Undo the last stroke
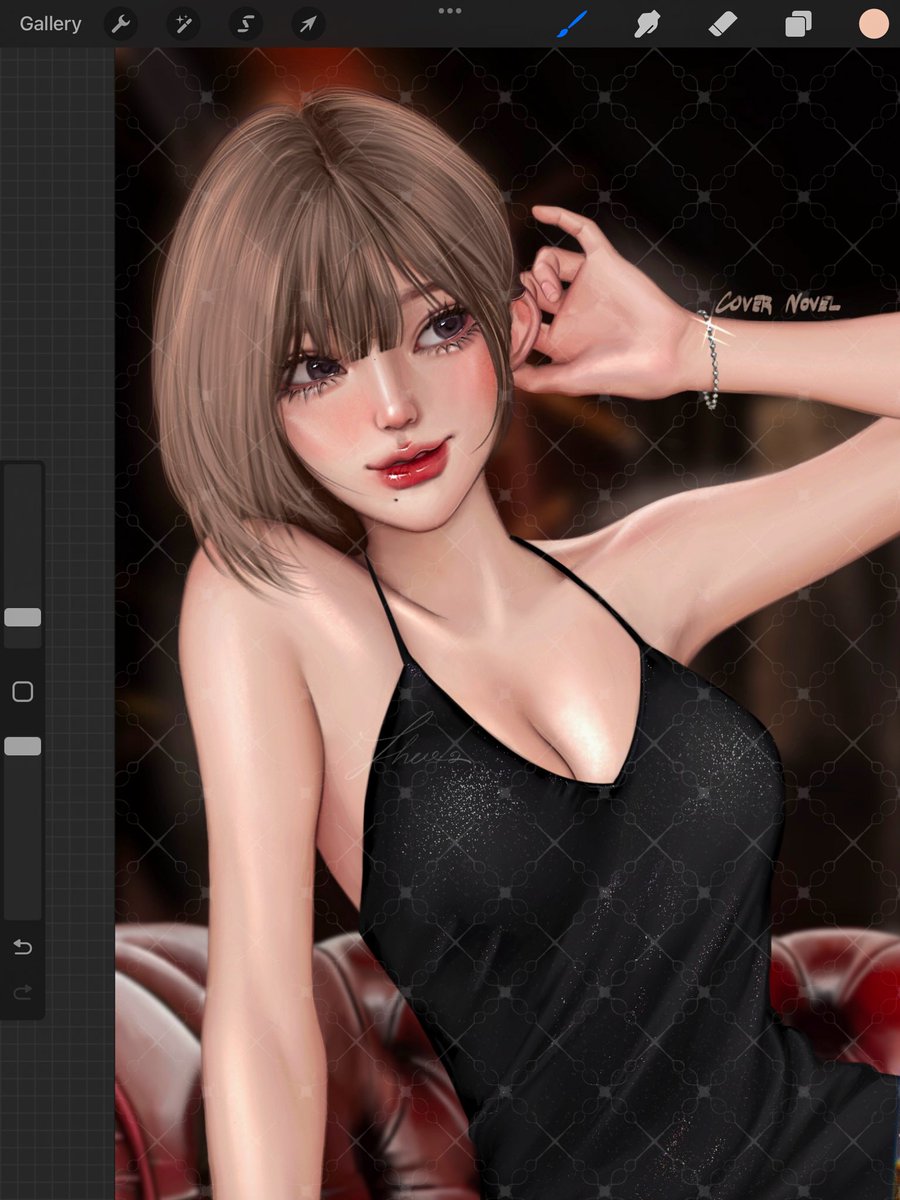900x1200 pixels. pyautogui.click(x=22, y=947)
